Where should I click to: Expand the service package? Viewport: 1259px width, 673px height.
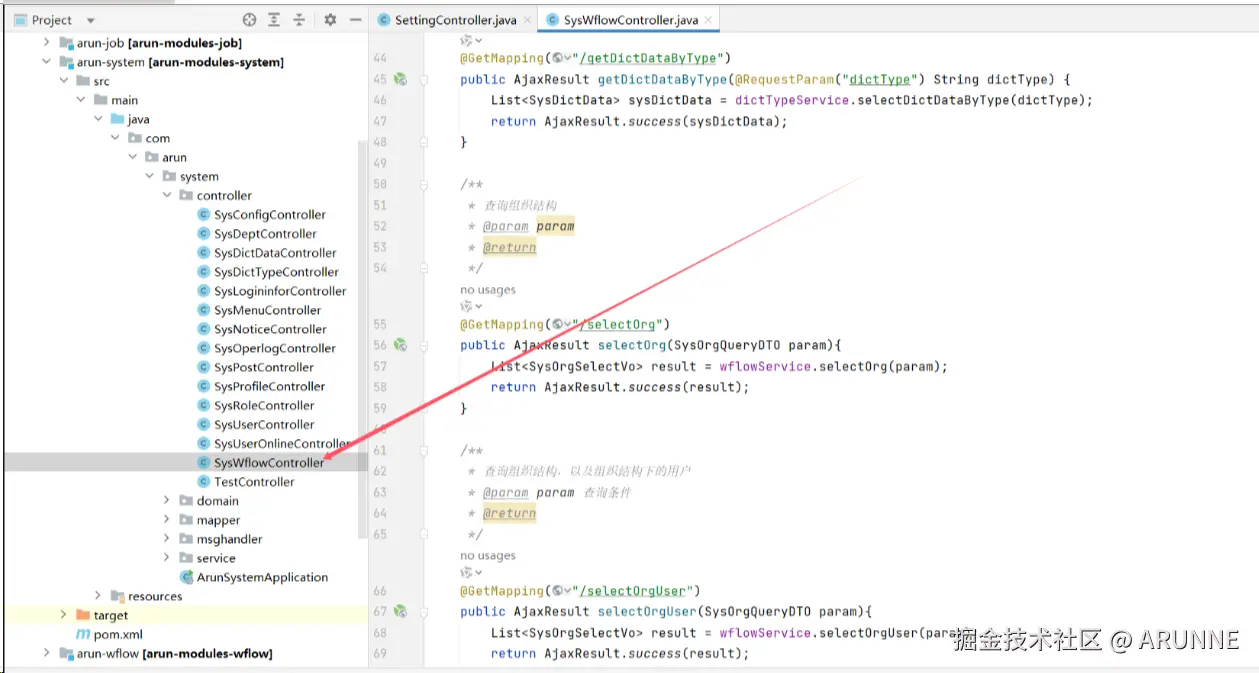point(167,558)
